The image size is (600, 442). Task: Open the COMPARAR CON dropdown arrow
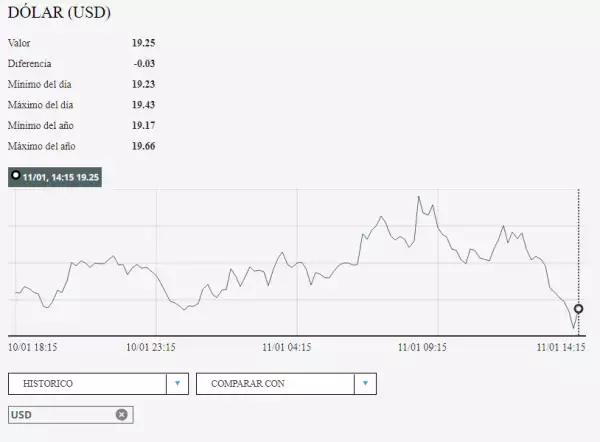(x=365, y=383)
